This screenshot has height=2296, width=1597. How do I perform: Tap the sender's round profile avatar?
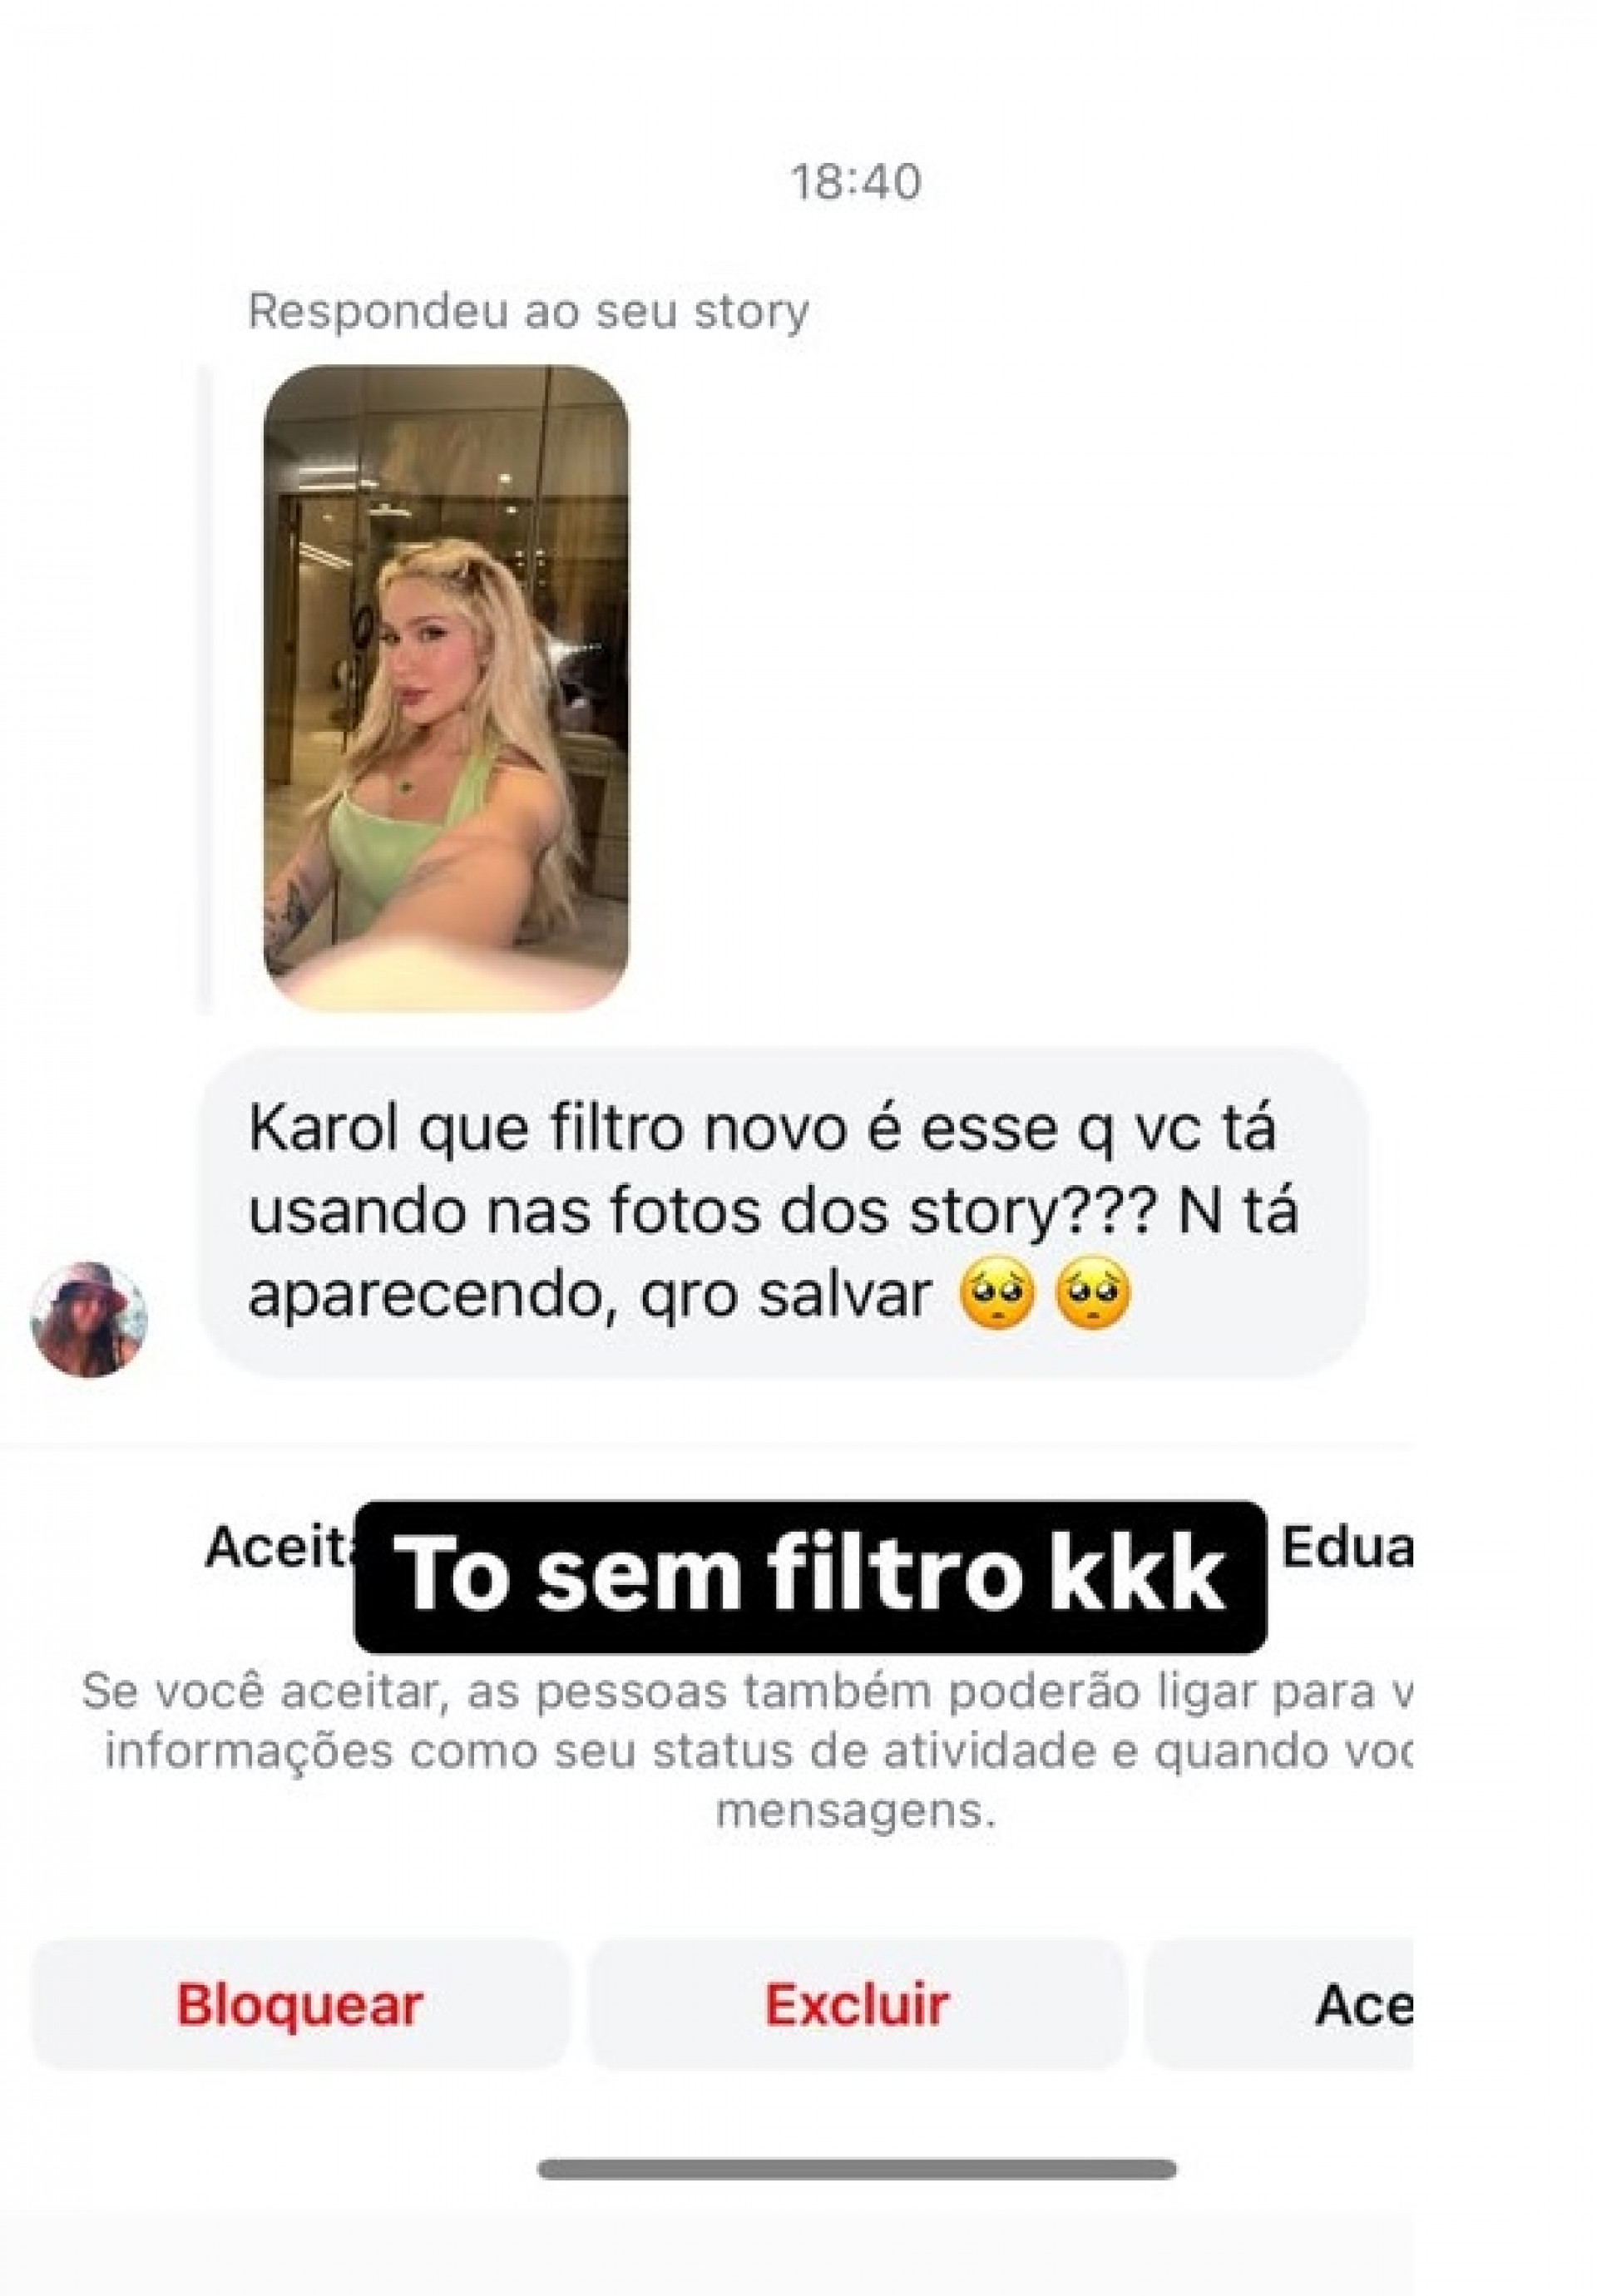(x=89, y=1318)
